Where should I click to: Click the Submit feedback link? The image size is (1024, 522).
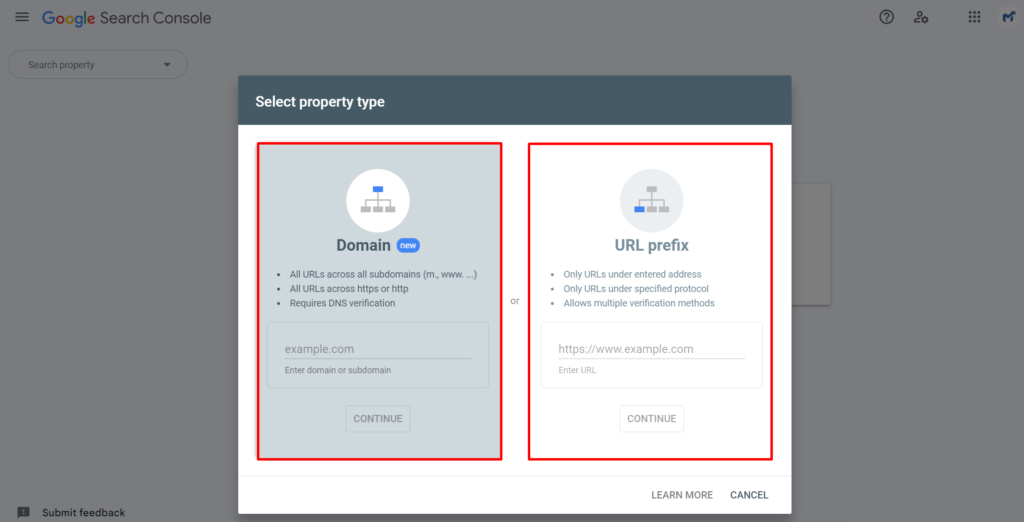point(84,513)
